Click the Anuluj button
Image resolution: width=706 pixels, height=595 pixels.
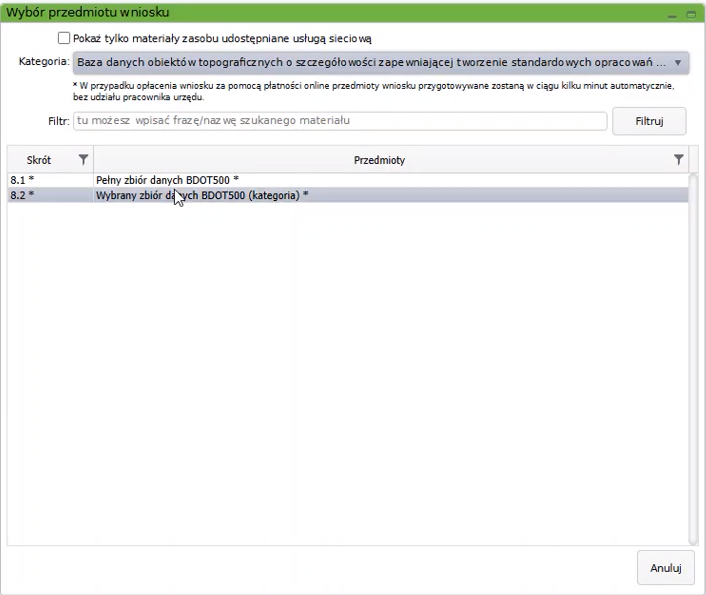[x=665, y=568]
